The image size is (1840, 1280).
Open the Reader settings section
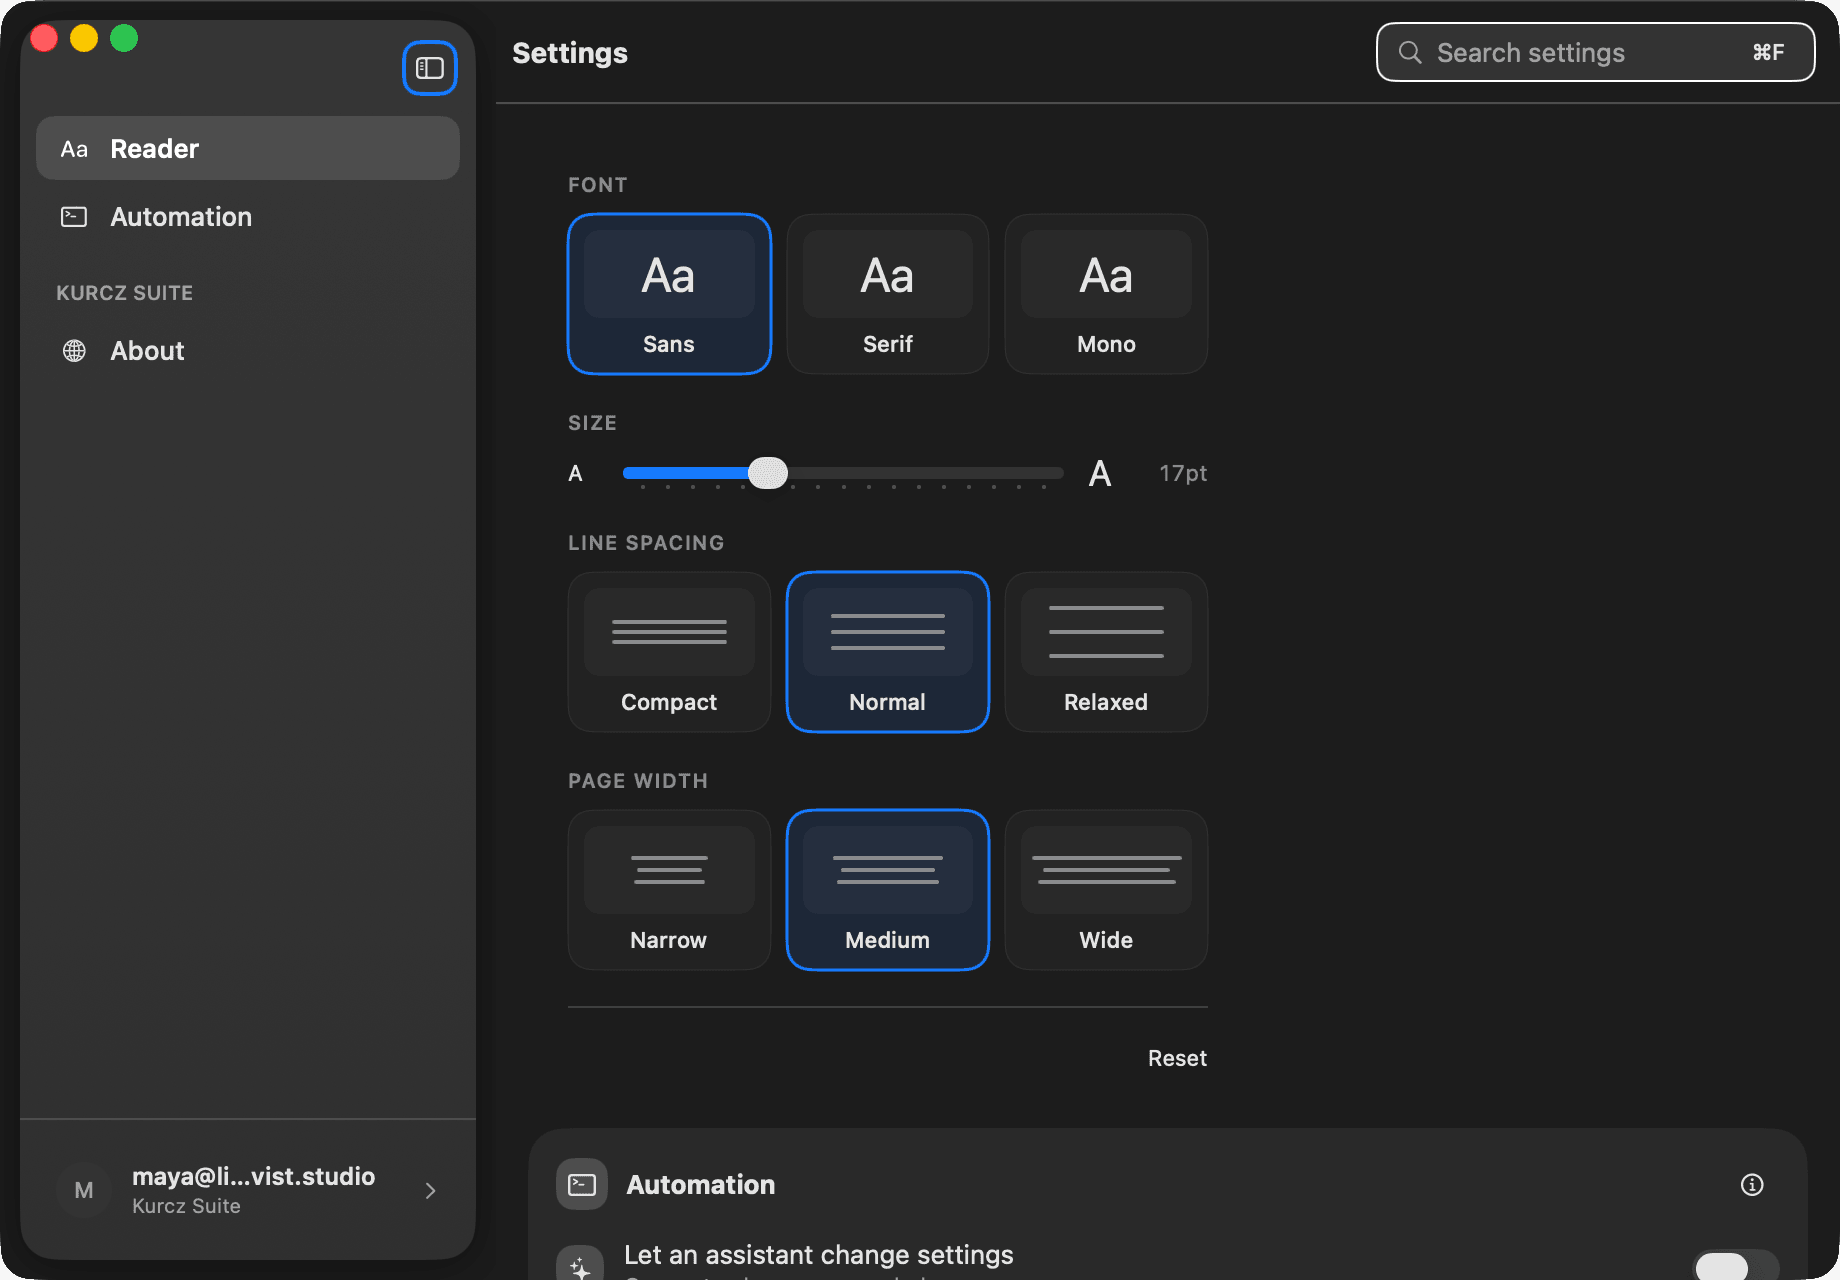point(248,148)
